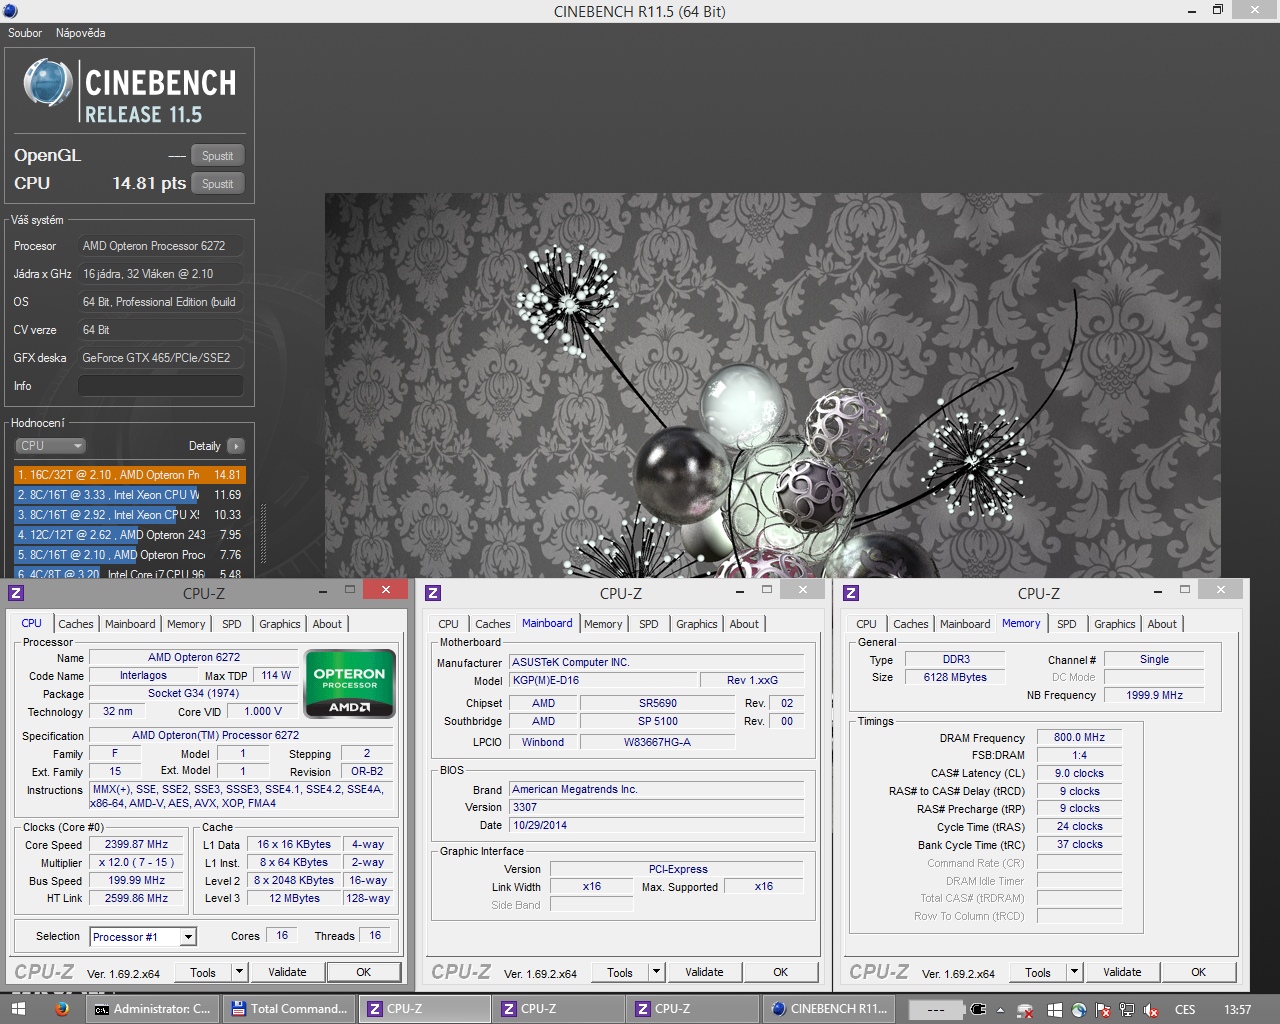
Task: Show hidden tray icons arrow
Action: point(1000,1010)
